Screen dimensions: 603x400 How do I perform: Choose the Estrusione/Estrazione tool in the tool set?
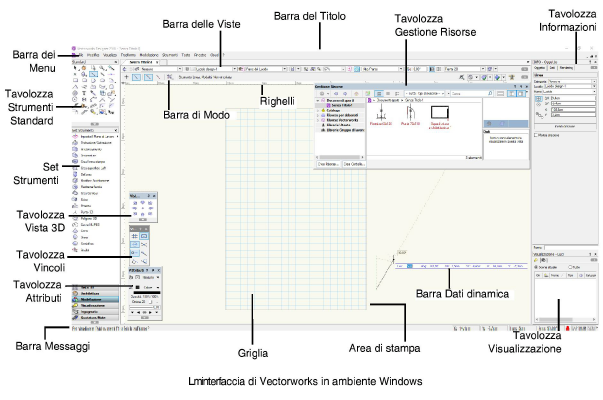click(92, 143)
